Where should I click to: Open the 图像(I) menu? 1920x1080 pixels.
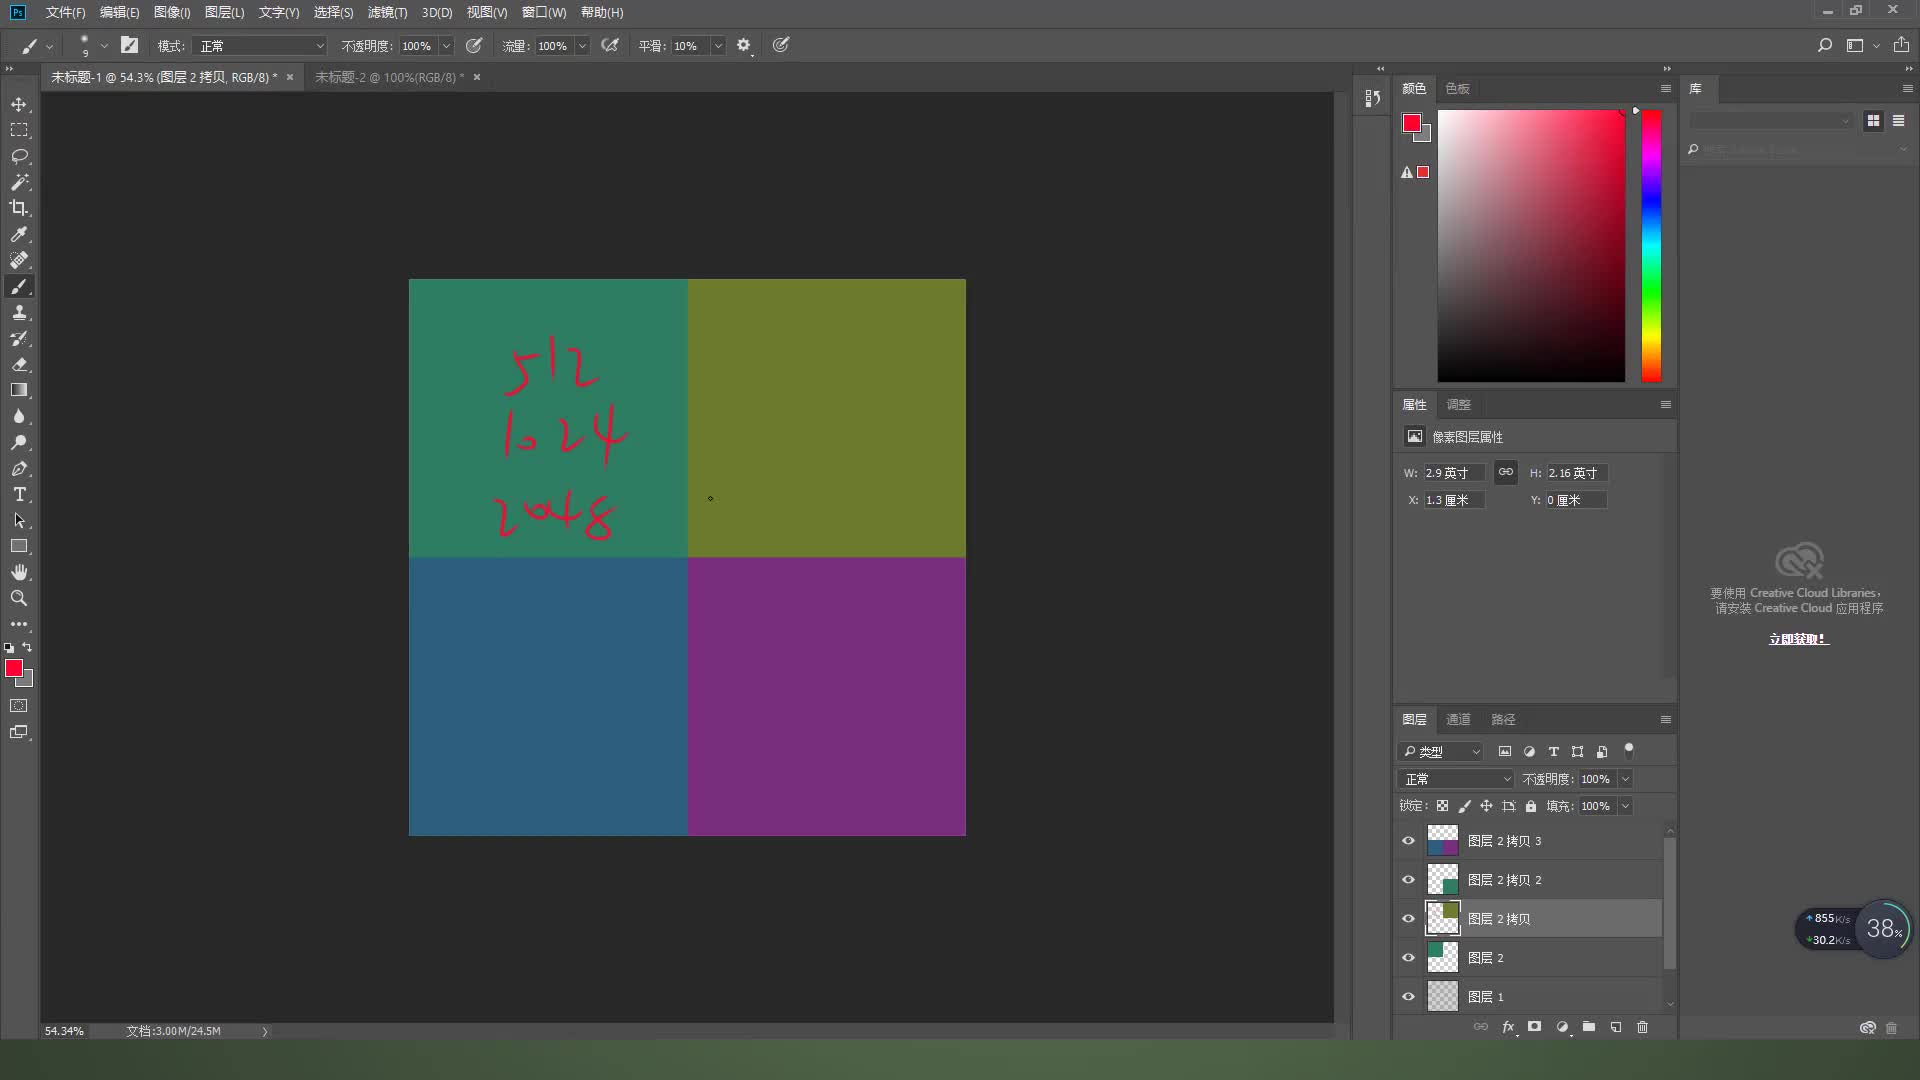(172, 12)
